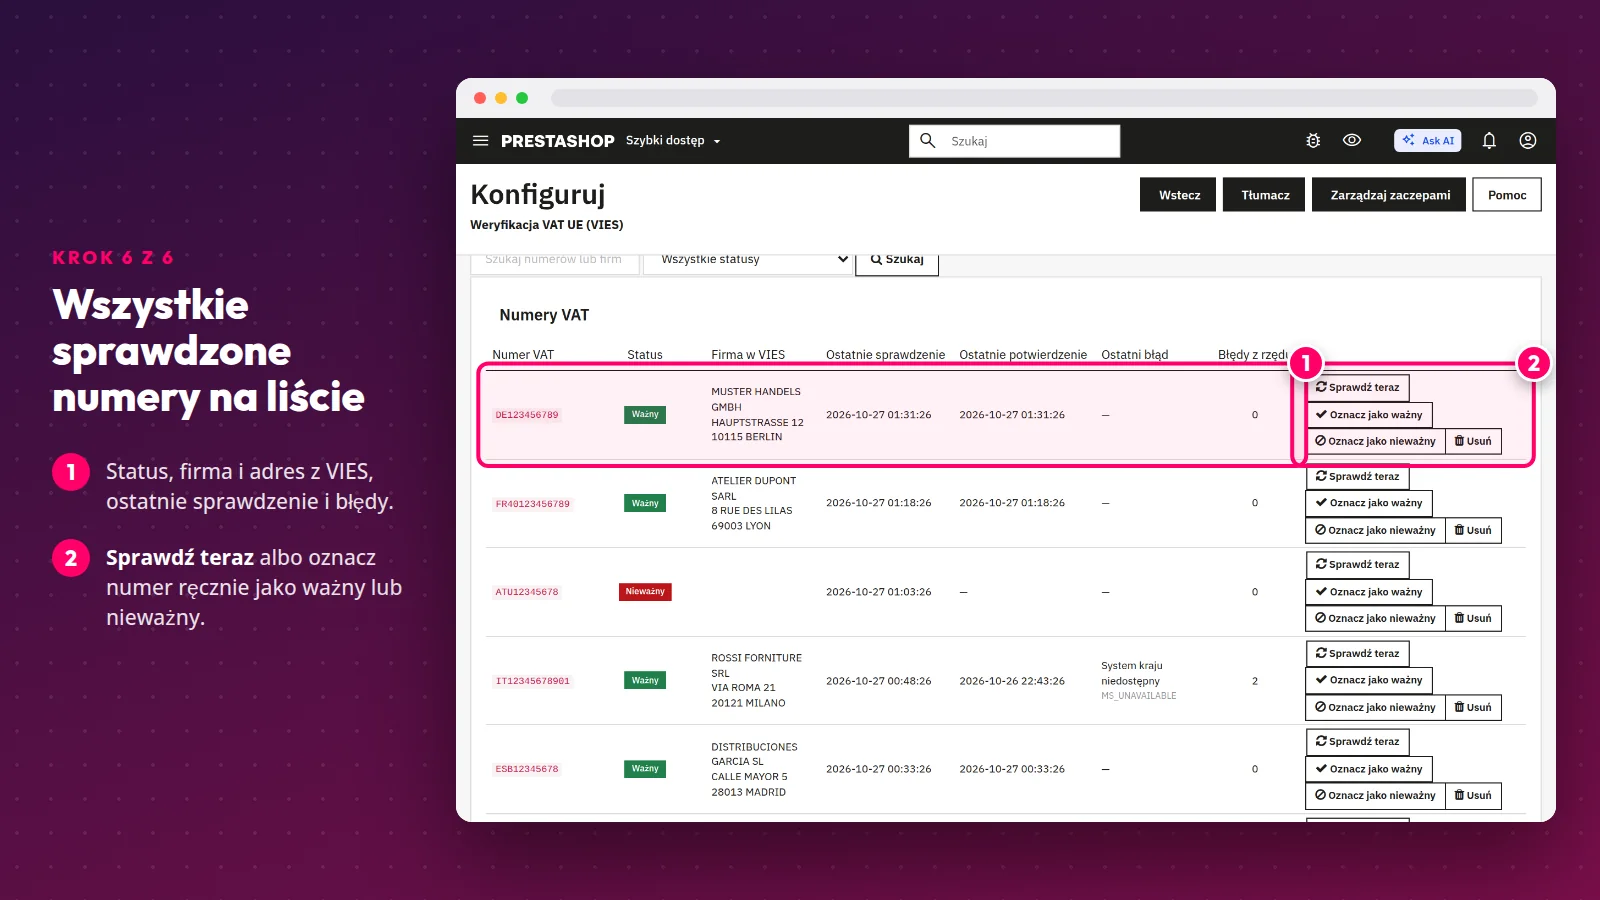Open the Ask AI assistant
The image size is (1600, 900).
click(1428, 141)
